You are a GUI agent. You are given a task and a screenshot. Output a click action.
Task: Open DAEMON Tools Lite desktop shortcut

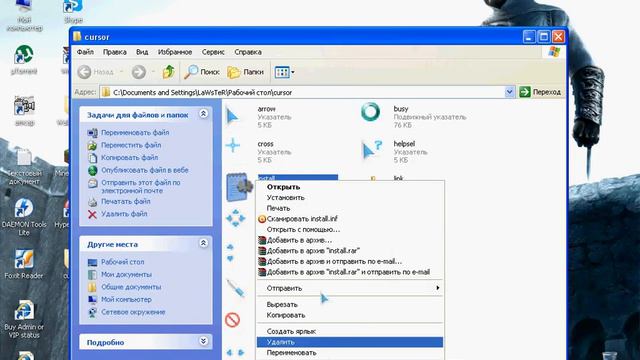pos(24,217)
